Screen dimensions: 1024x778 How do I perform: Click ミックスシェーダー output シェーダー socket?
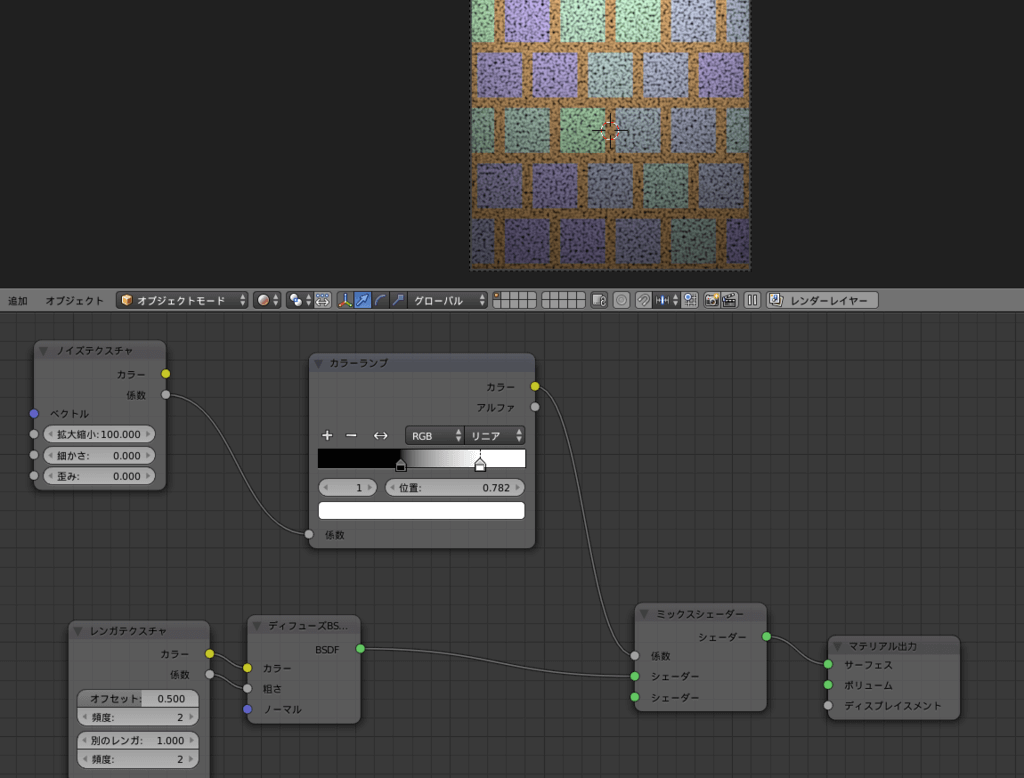click(x=767, y=636)
